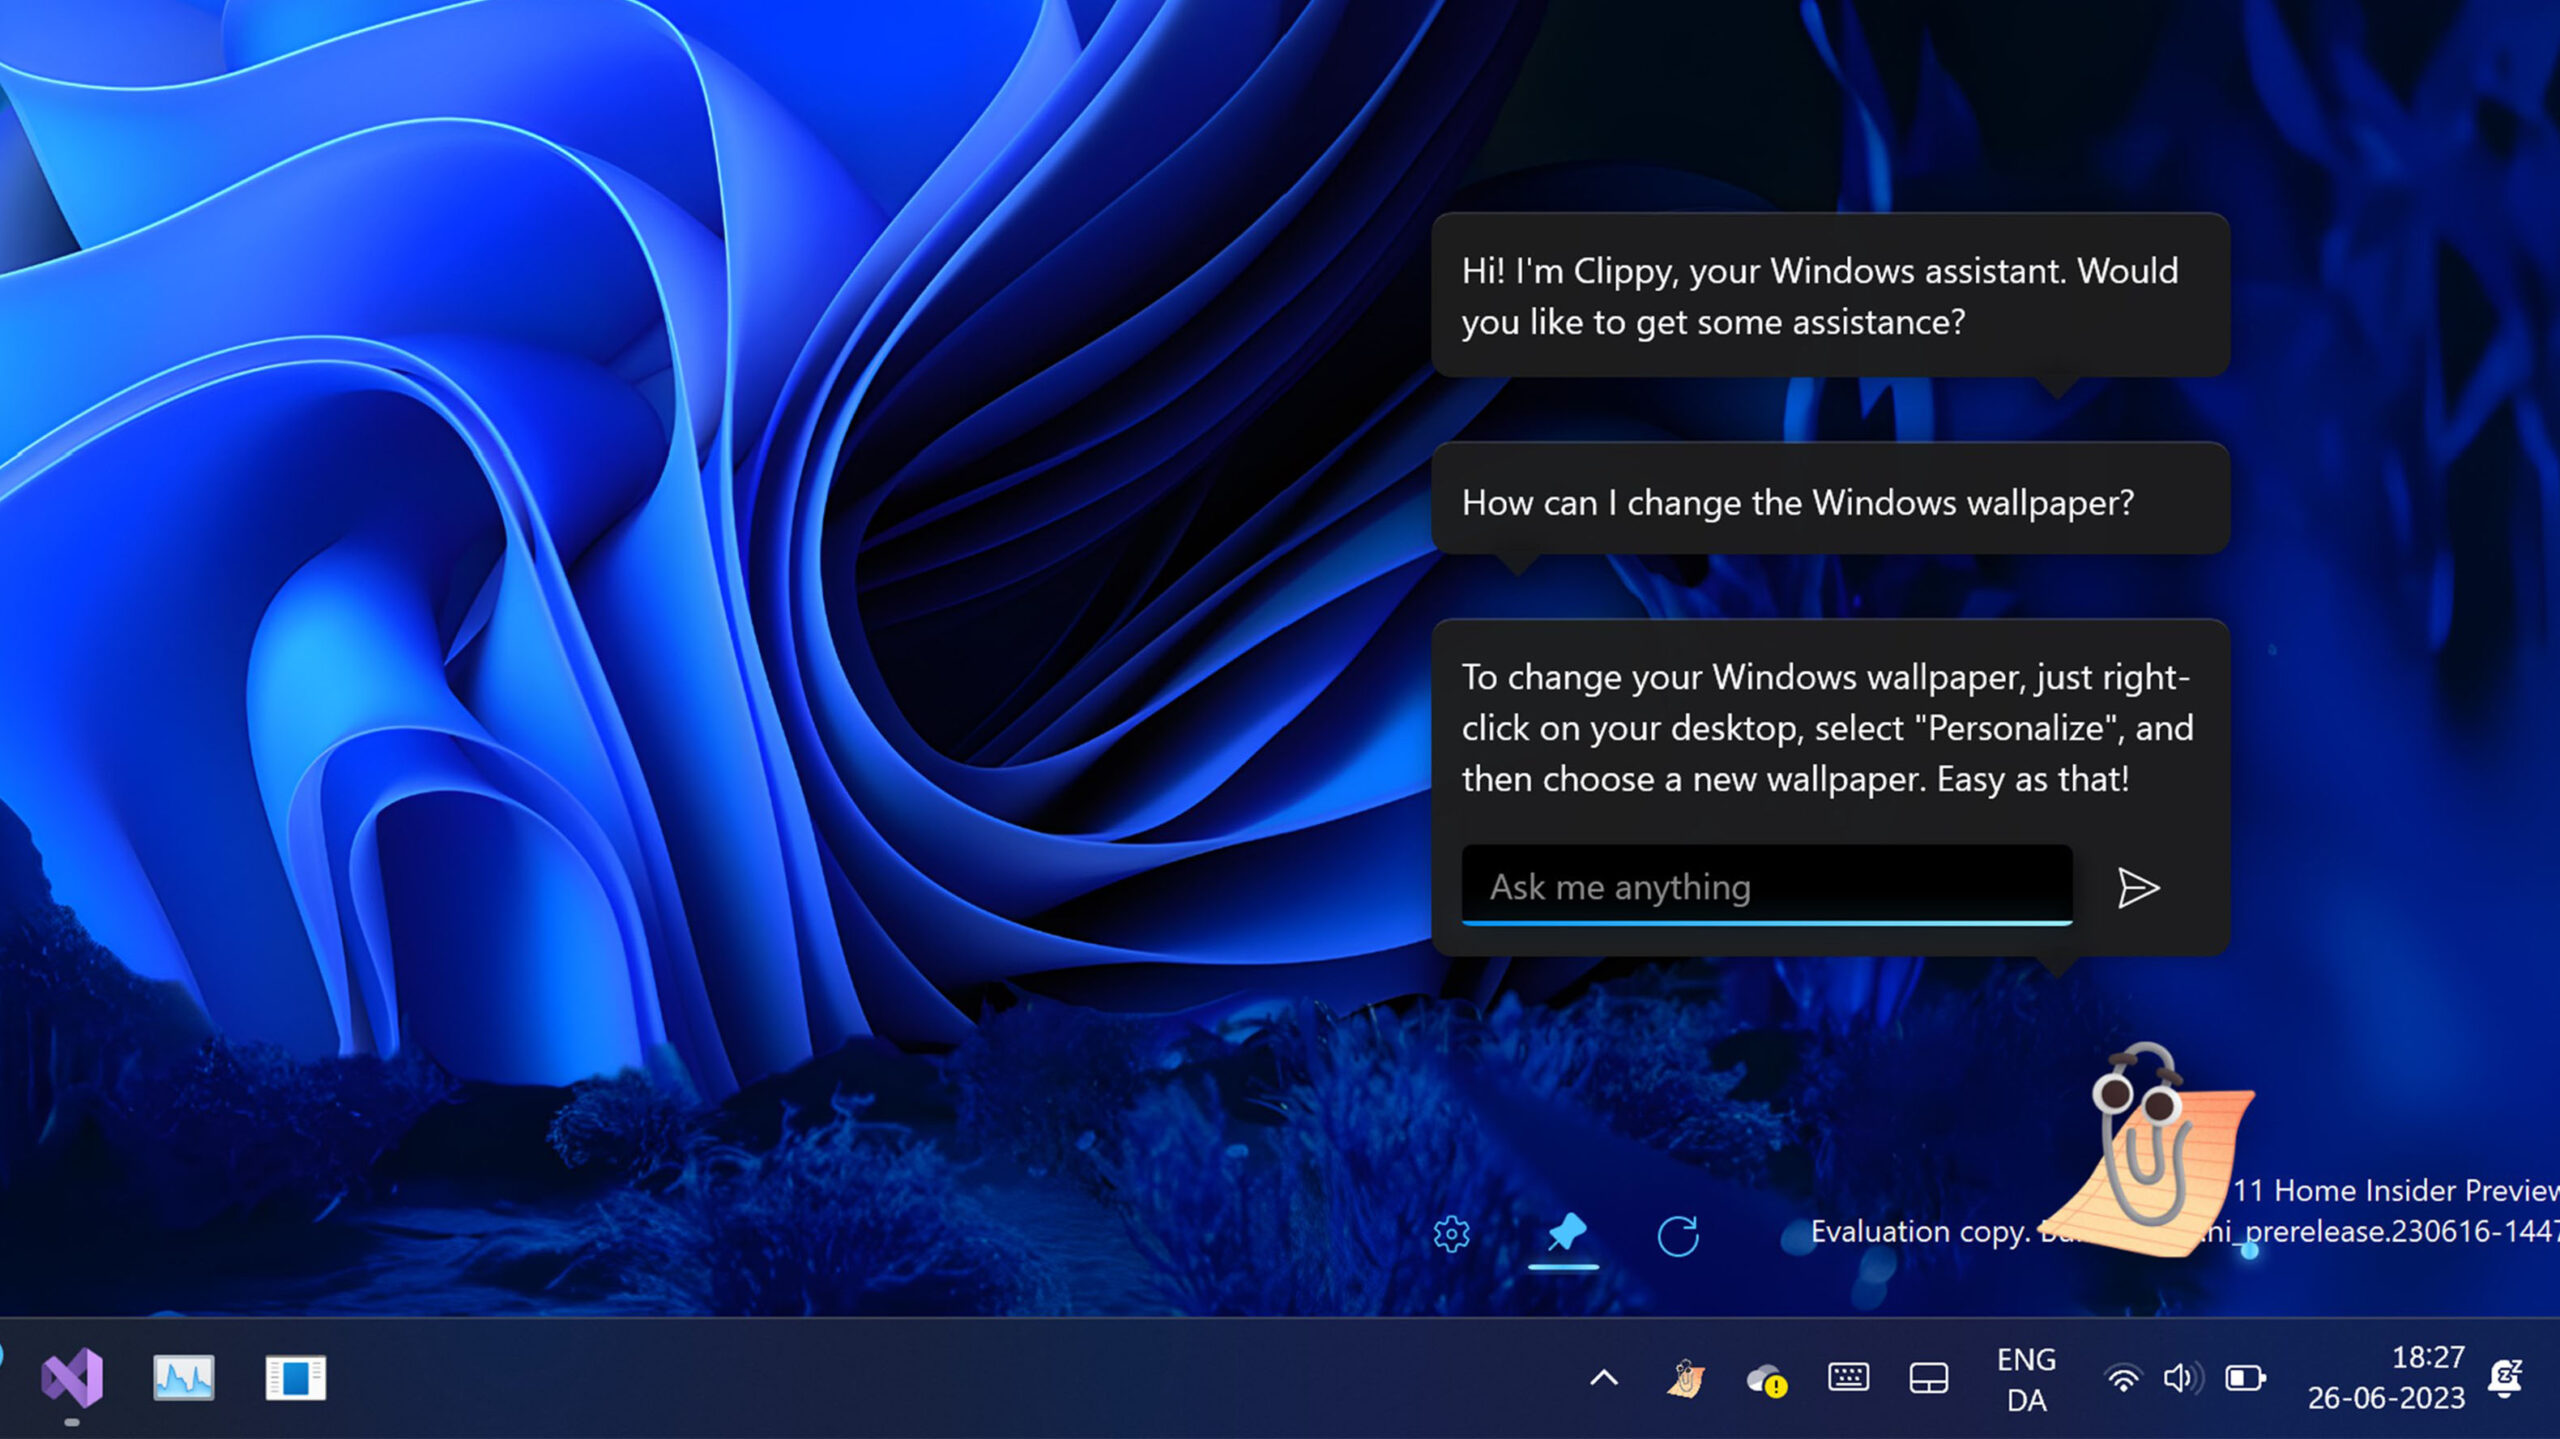2560x1439 pixels.
Task: Click the refresh chat icon
Action: [x=1677, y=1236]
